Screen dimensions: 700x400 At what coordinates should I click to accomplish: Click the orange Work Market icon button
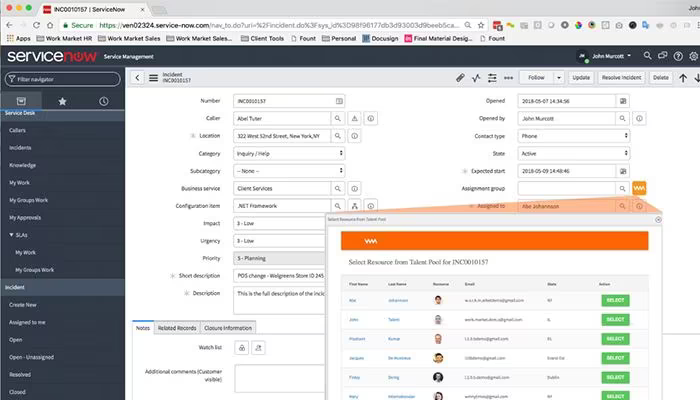coord(639,188)
